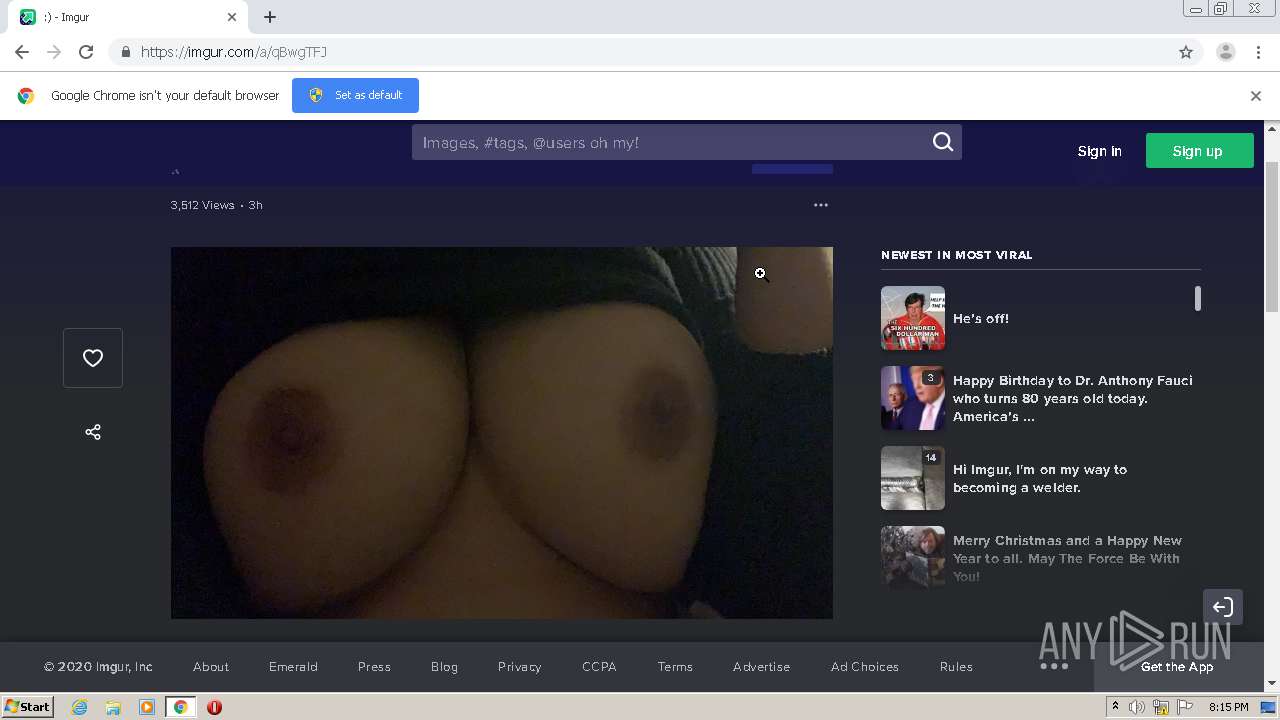Select Chrome taskbar button
The image size is (1280, 720).
coord(181,707)
